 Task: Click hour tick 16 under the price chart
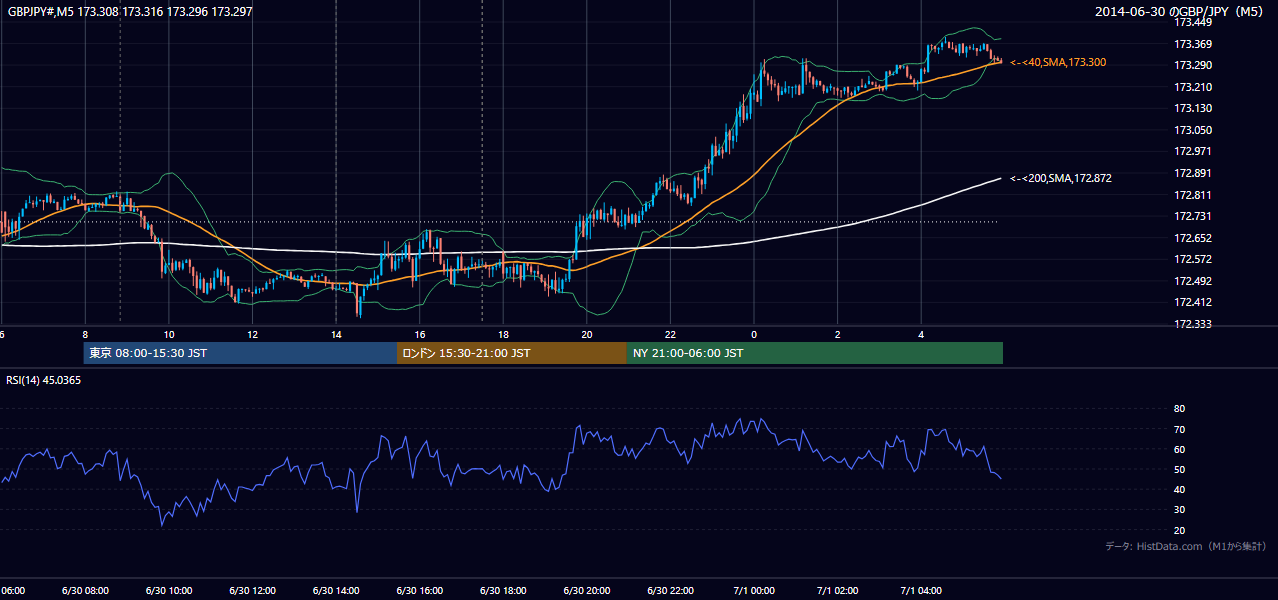pyautogui.click(x=420, y=334)
